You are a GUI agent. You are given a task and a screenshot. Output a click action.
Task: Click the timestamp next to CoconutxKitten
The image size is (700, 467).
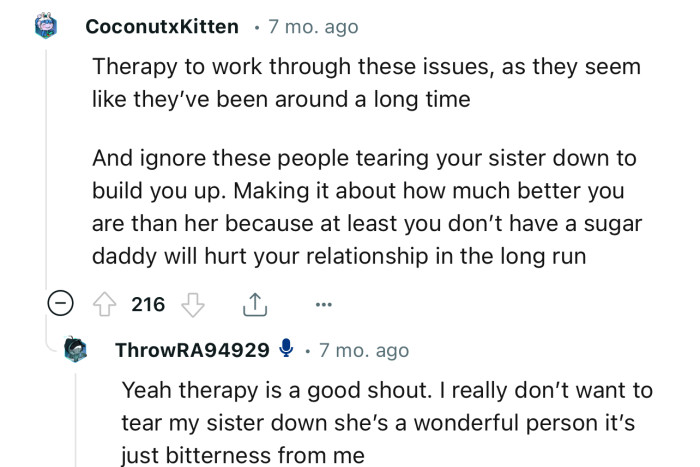pos(312,28)
